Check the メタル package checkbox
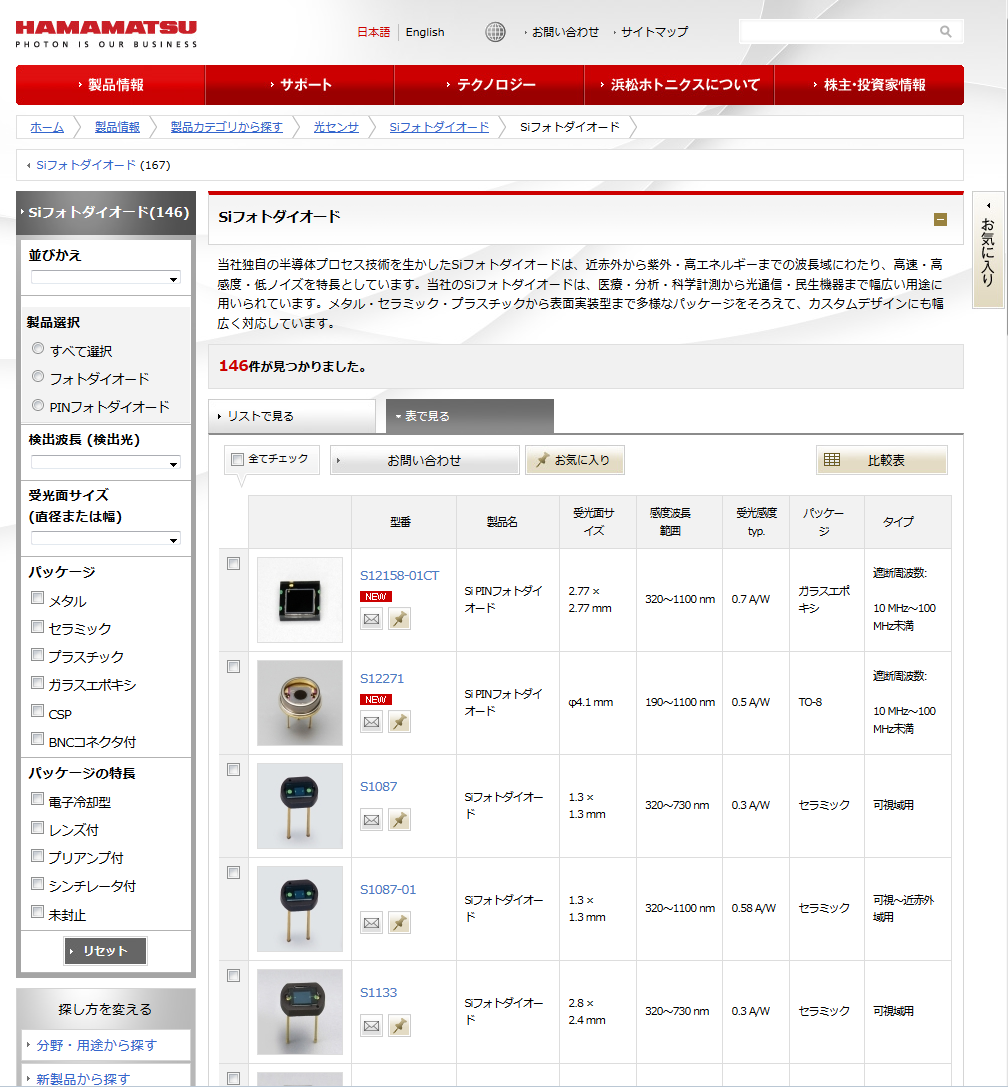 [38, 599]
